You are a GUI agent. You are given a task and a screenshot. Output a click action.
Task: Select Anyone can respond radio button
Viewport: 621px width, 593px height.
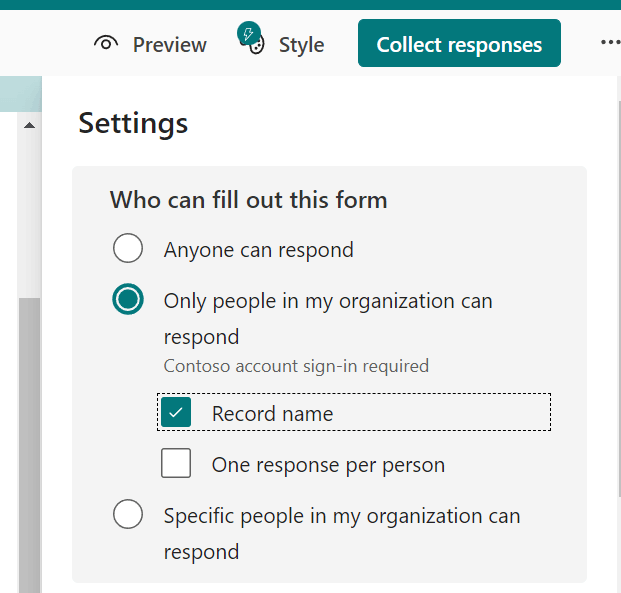pos(128,248)
